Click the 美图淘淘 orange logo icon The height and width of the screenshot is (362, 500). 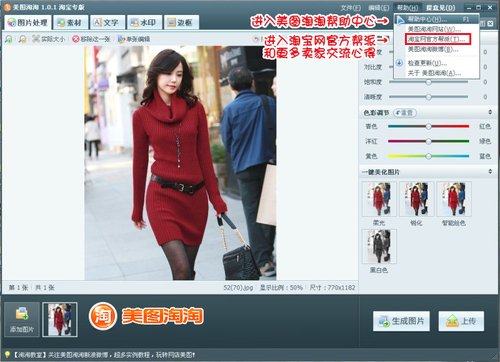(x=103, y=316)
